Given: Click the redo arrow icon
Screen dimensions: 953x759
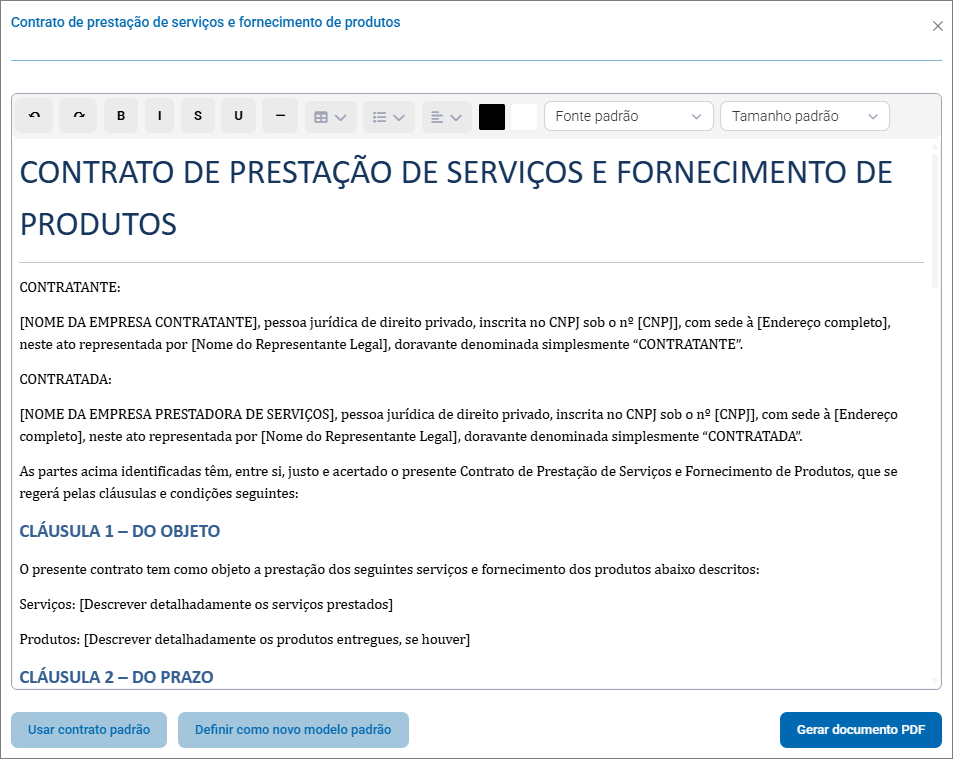Looking at the screenshot, I should point(78,116).
